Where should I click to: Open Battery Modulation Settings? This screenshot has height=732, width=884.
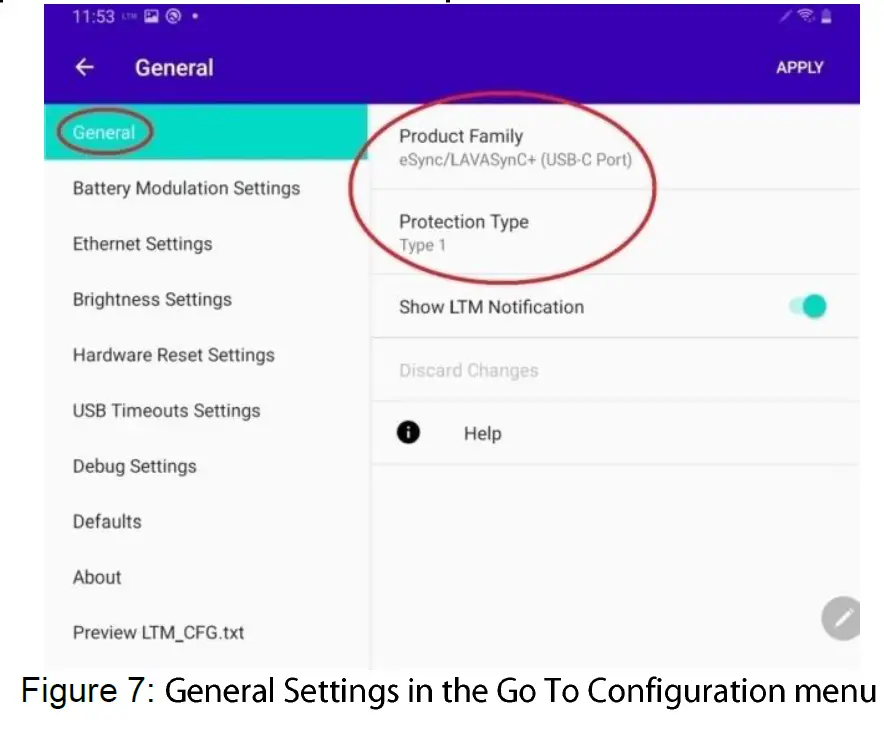(x=186, y=188)
